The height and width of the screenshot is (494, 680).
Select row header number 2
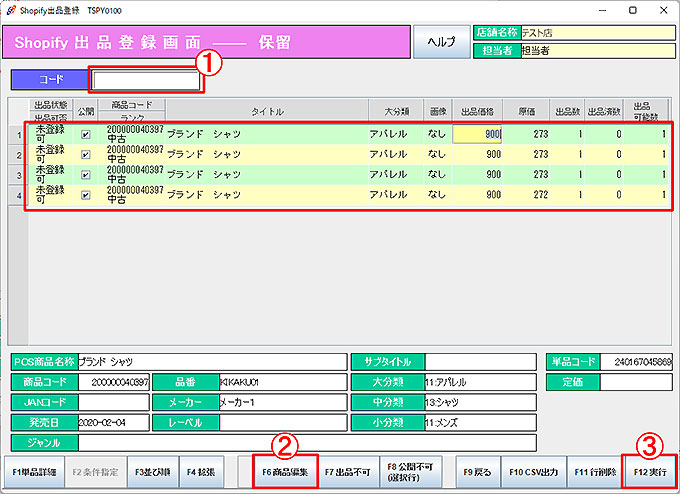click(19, 155)
